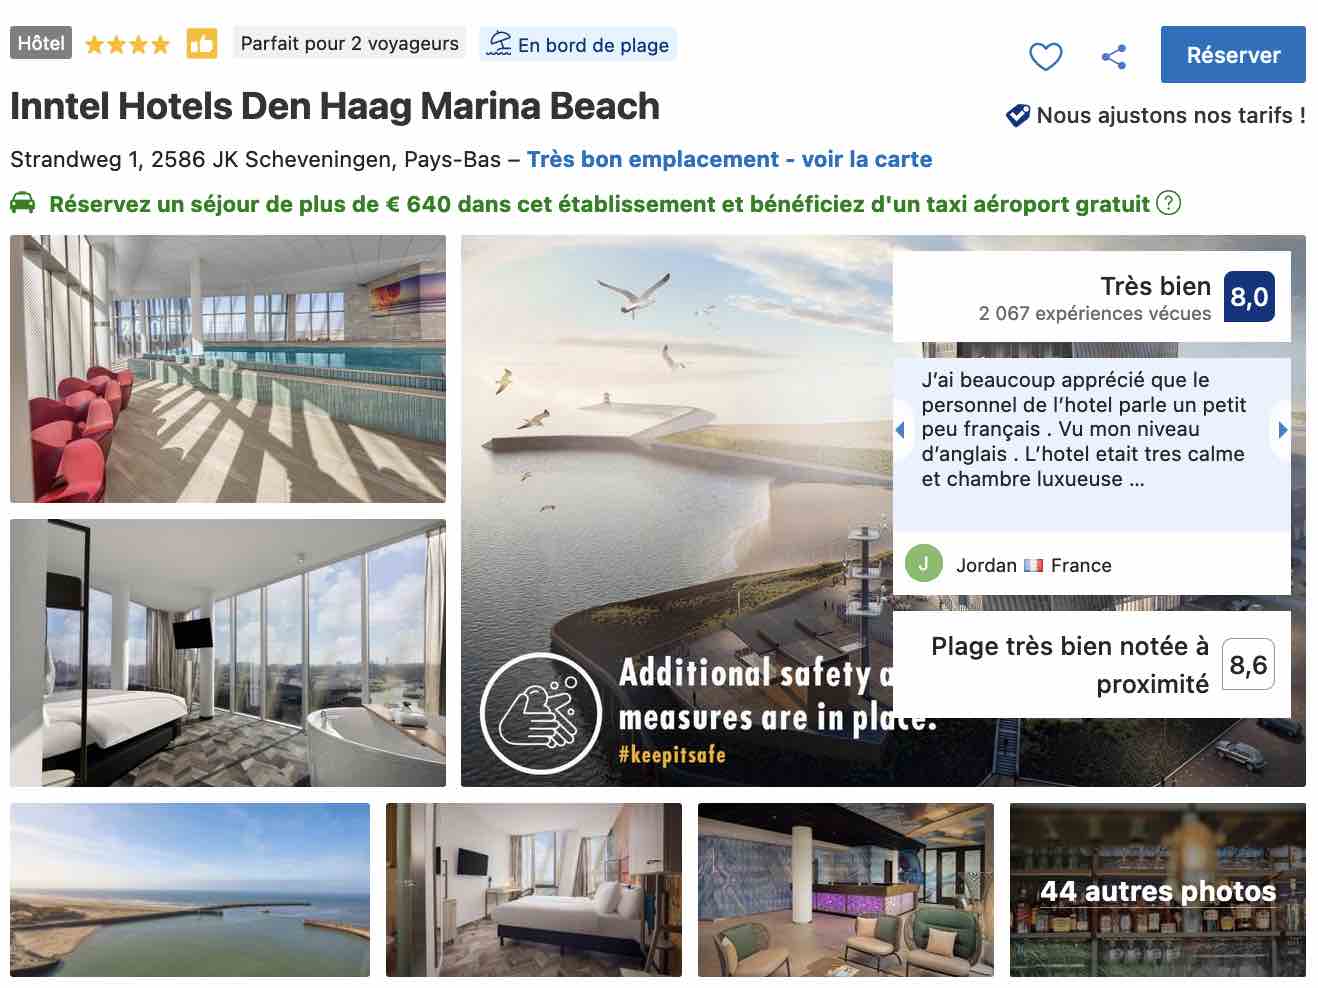Open the harbor beach view photo

tap(190, 890)
